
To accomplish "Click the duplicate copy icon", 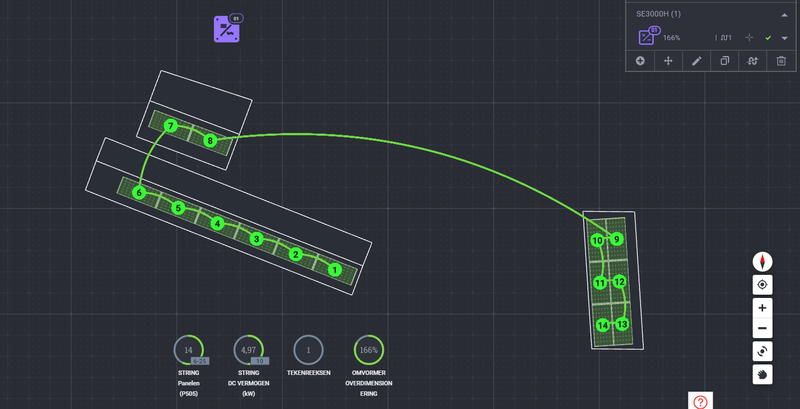I will (724, 61).
